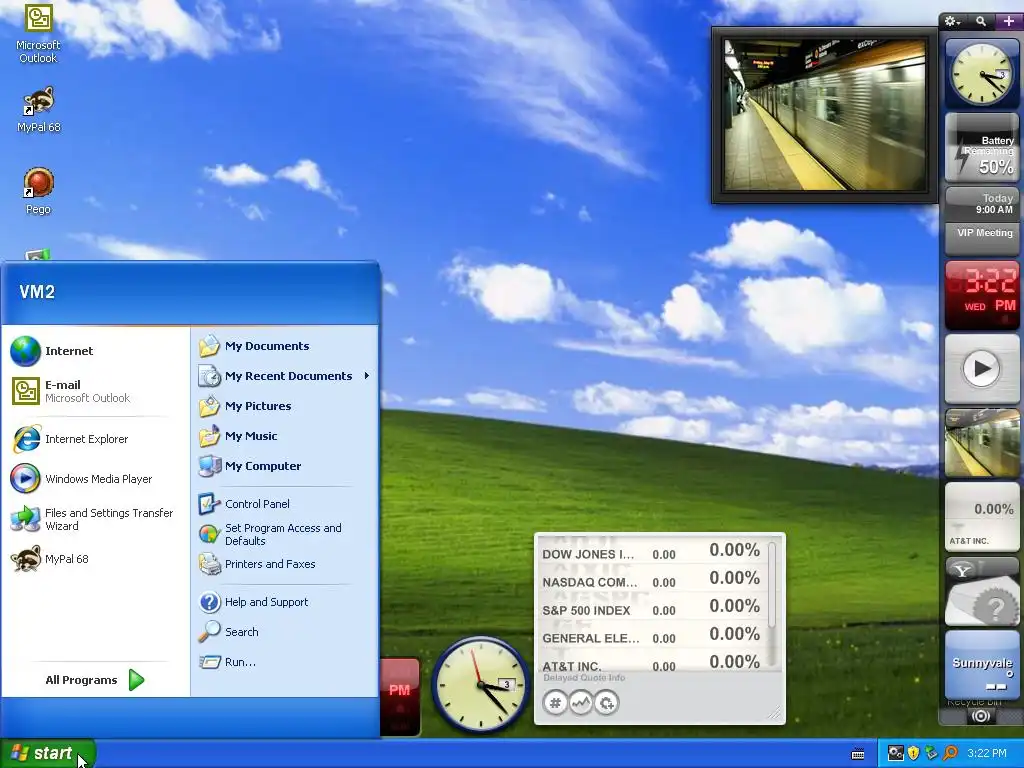Click the large subway picture frame widget
This screenshot has width=1024, height=768.
point(824,115)
